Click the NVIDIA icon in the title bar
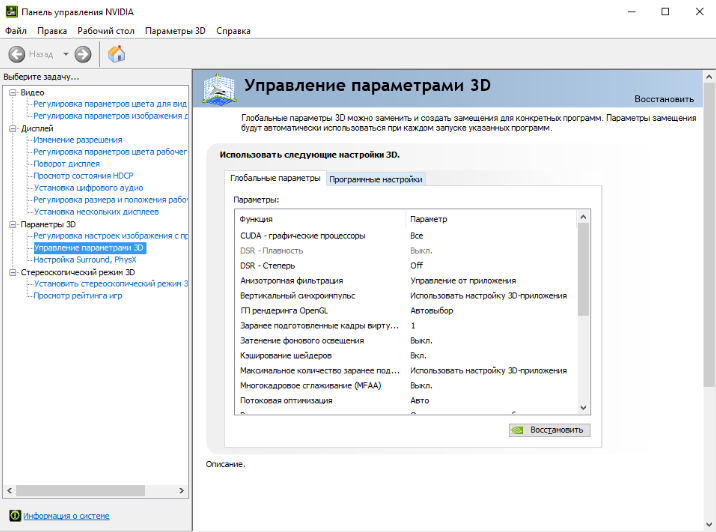 [x=10, y=11]
